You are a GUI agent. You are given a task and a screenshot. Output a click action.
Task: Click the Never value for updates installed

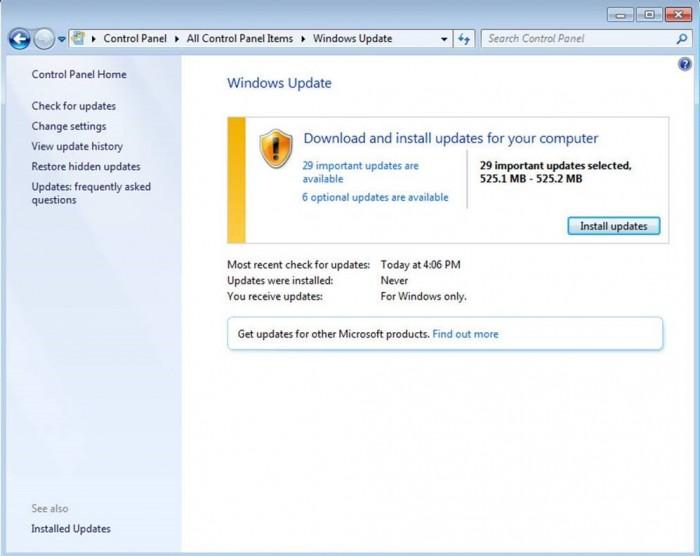click(394, 281)
